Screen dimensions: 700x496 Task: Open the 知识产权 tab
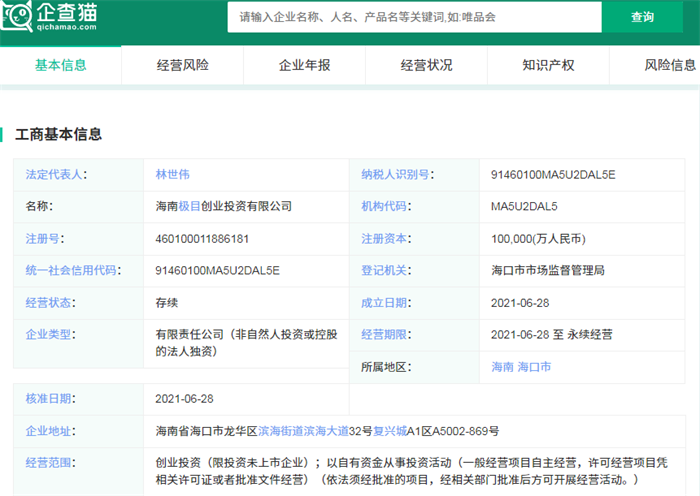[x=548, y=65]
